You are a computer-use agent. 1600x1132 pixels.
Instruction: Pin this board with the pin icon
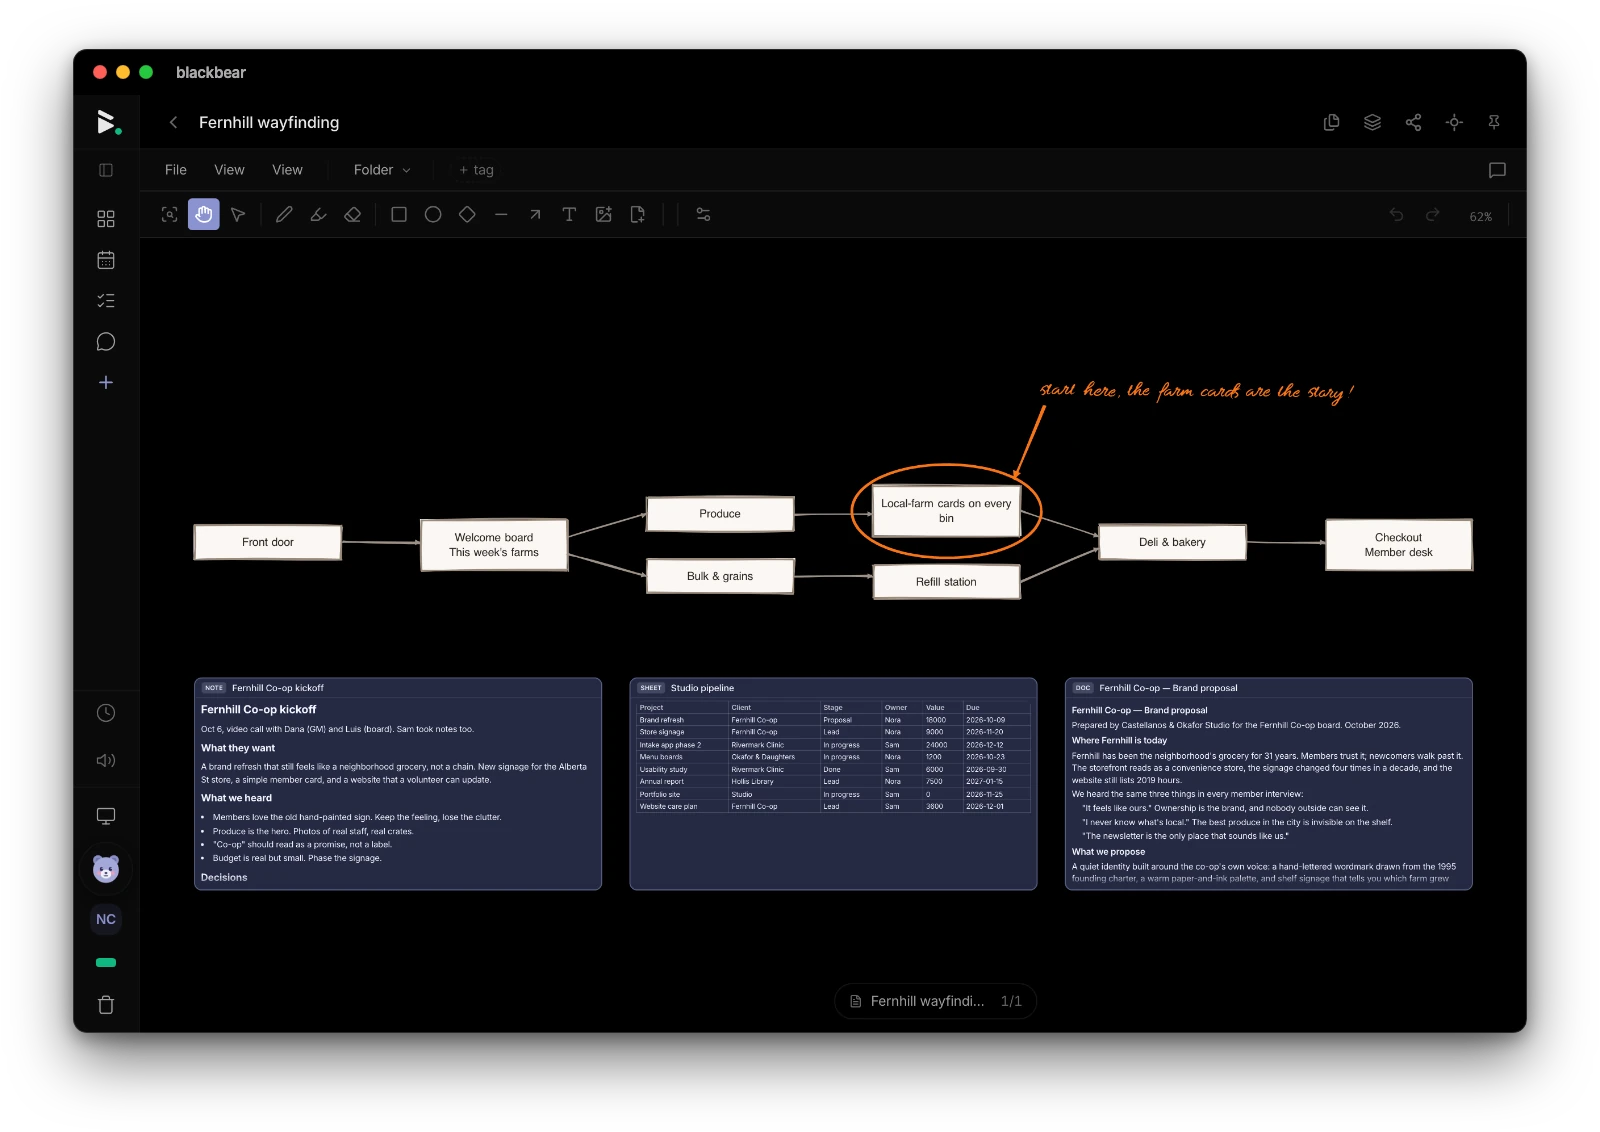(1494, 122)
